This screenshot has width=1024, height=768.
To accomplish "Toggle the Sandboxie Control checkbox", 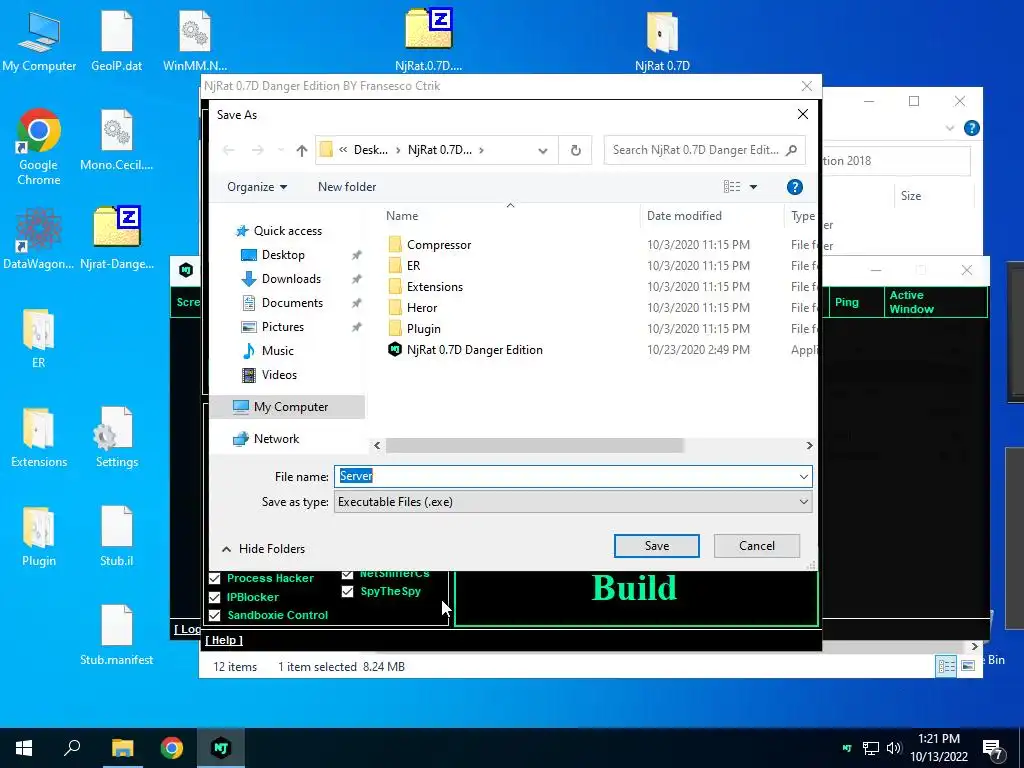I will (214, 615).
